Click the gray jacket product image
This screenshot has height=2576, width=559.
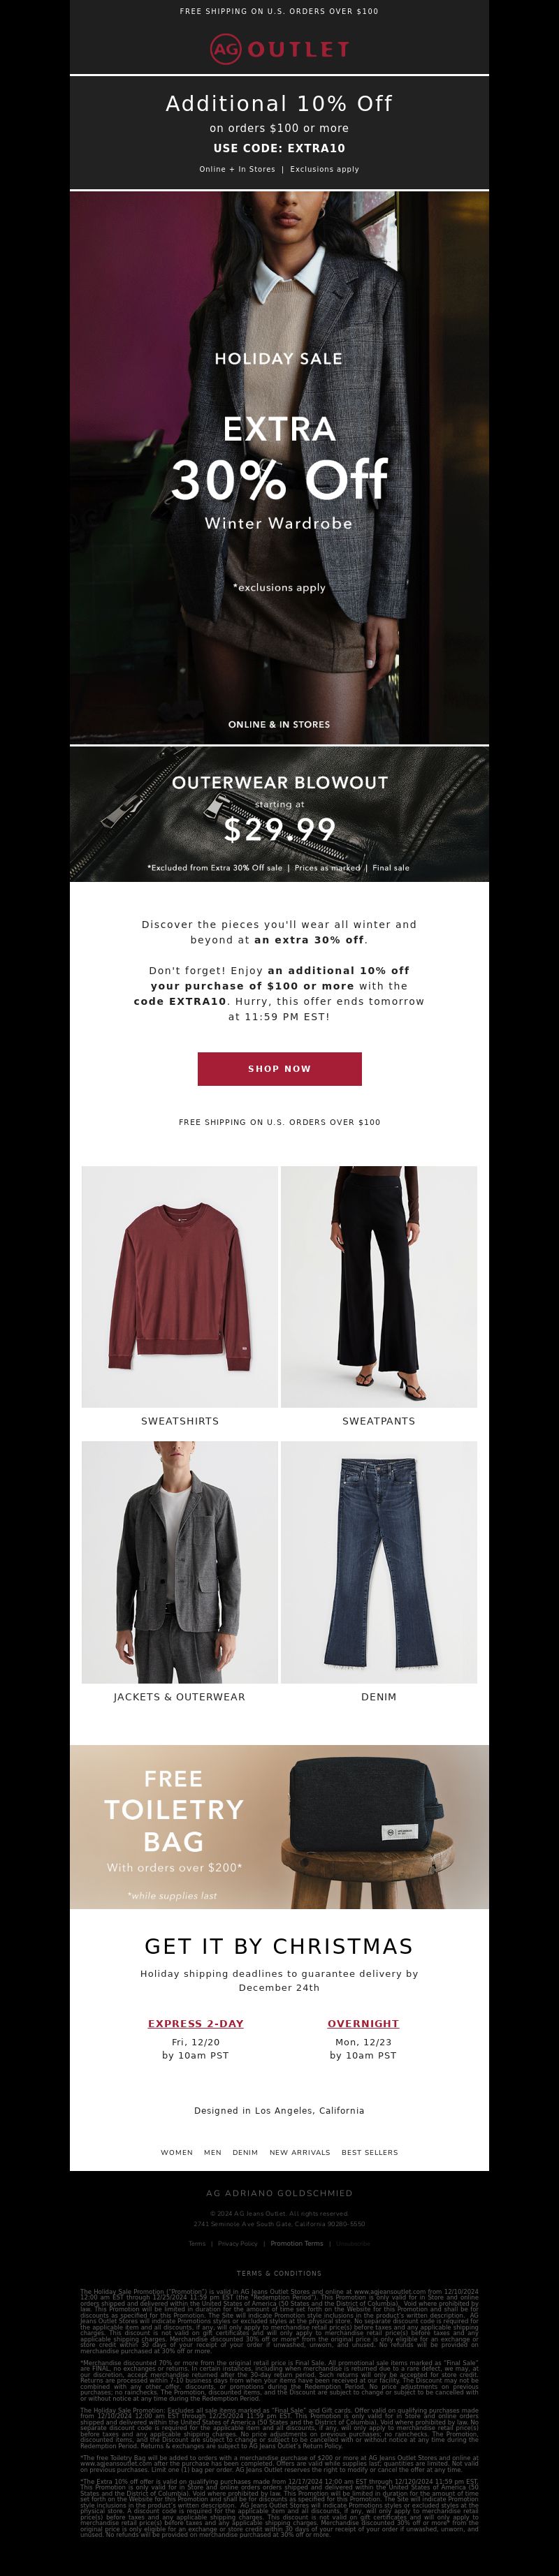click(x=180, y=1562)
